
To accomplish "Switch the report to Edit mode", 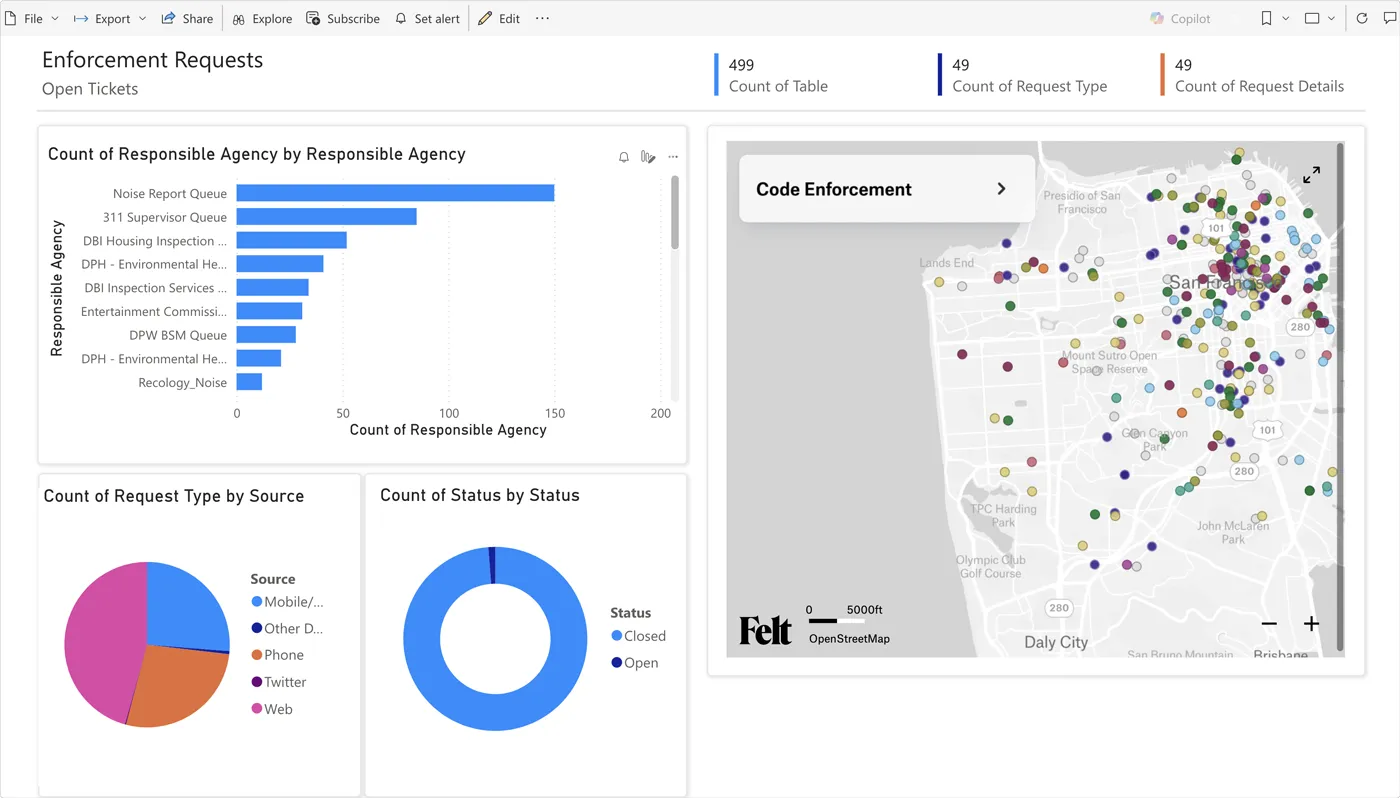I will tap(499, 19).
